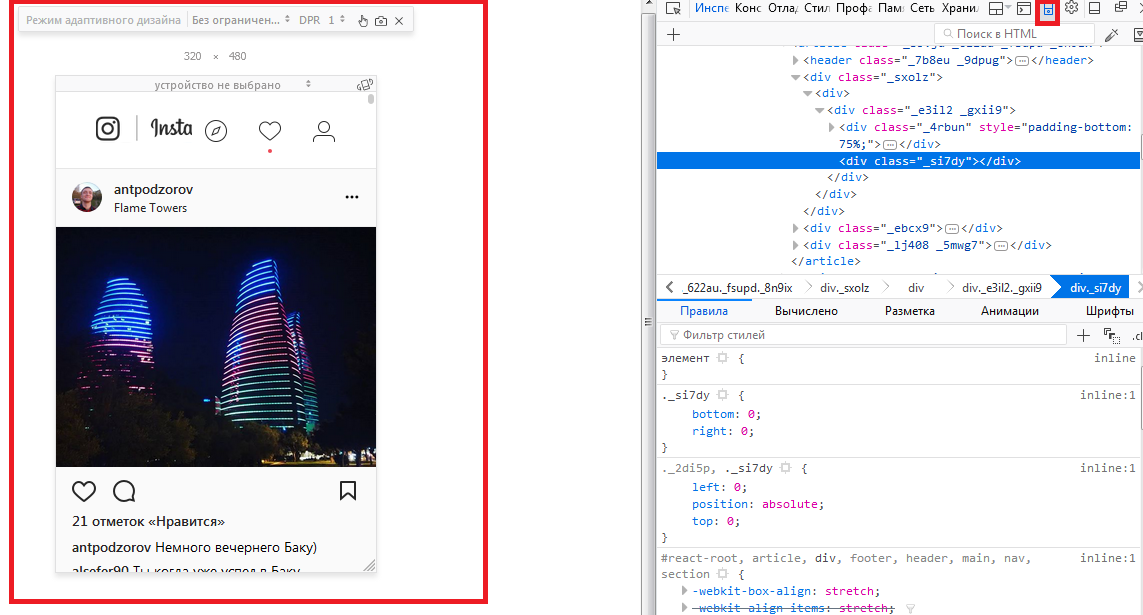Click the viewport width value 320
The width and height of the screenshot is (1143, 615).
(192, 56)
